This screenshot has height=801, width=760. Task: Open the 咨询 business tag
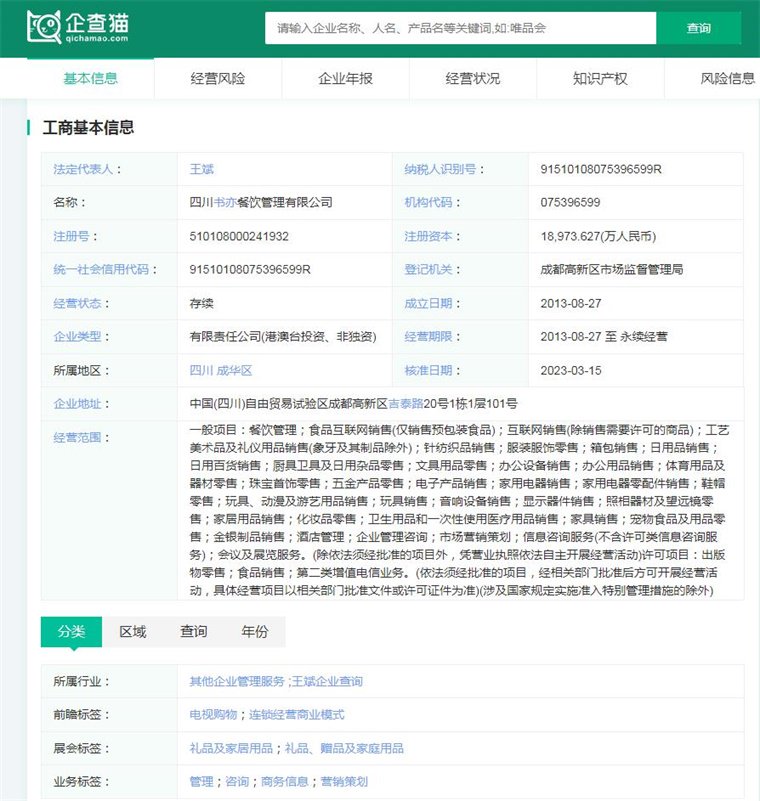237,782
